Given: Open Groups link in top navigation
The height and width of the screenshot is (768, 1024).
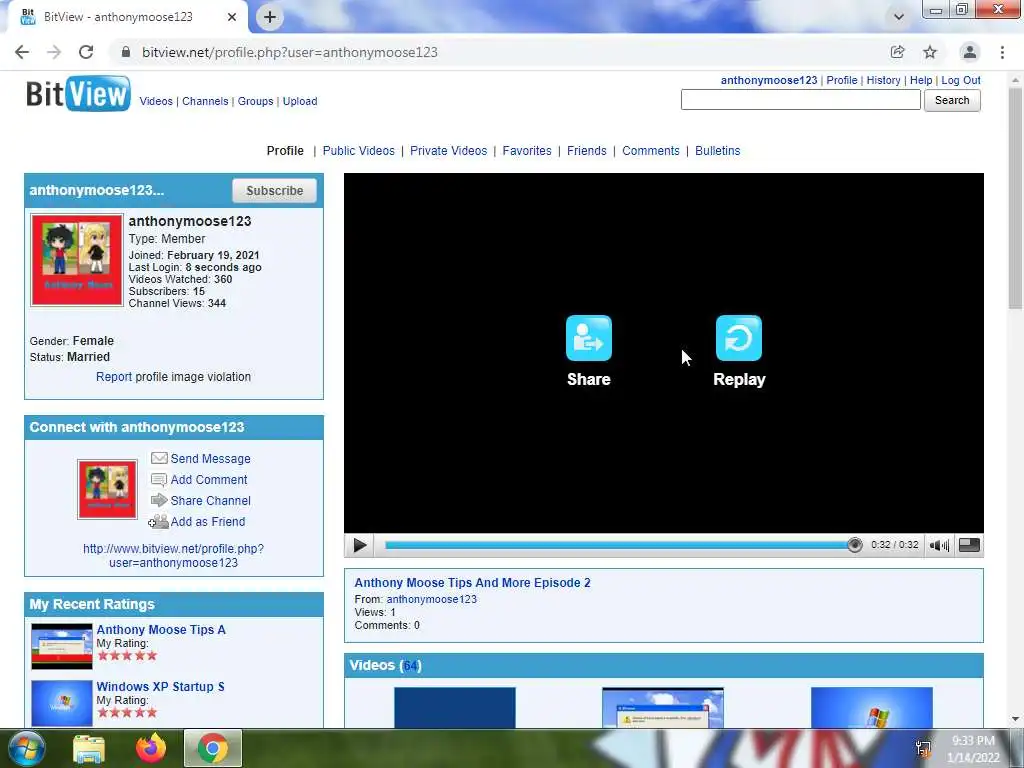Looking at the screenshot, I should [255, 101].
